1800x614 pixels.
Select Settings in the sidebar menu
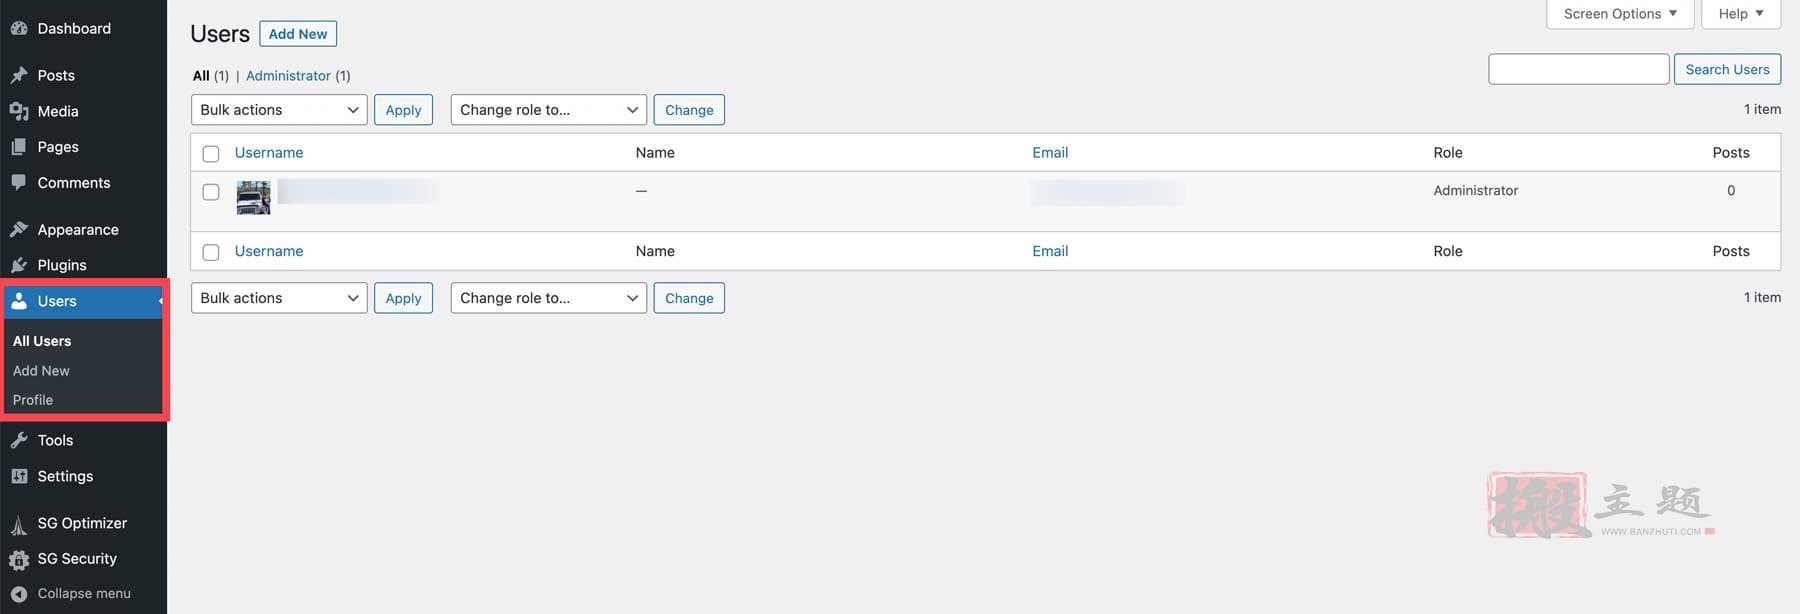click(65, 477)
